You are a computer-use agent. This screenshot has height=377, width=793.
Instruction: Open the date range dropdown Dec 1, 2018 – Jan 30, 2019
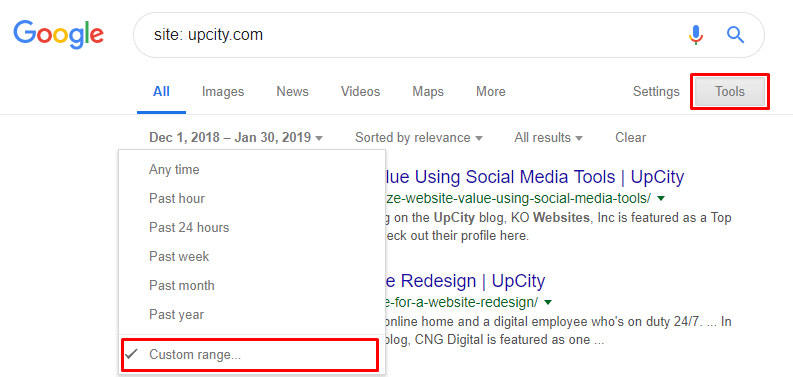click(x=236, y=137)
